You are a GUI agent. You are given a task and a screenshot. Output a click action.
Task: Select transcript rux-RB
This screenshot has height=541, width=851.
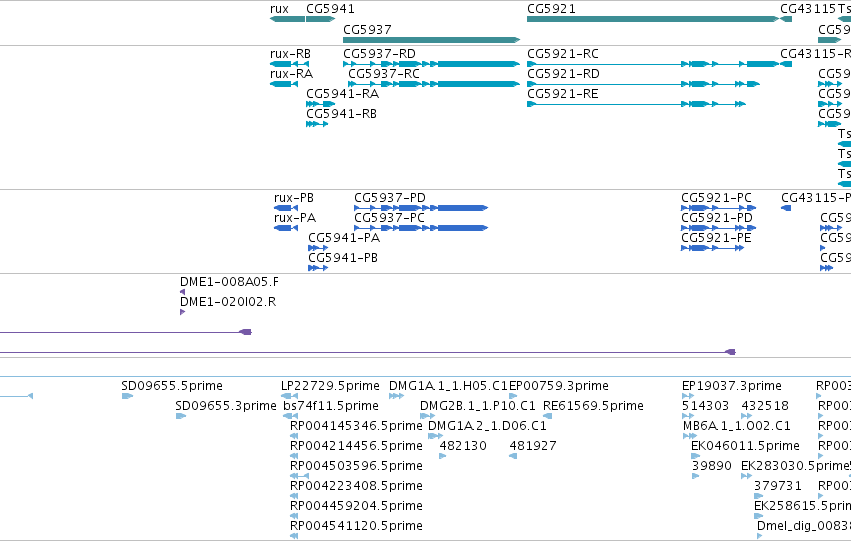(289, 64)
